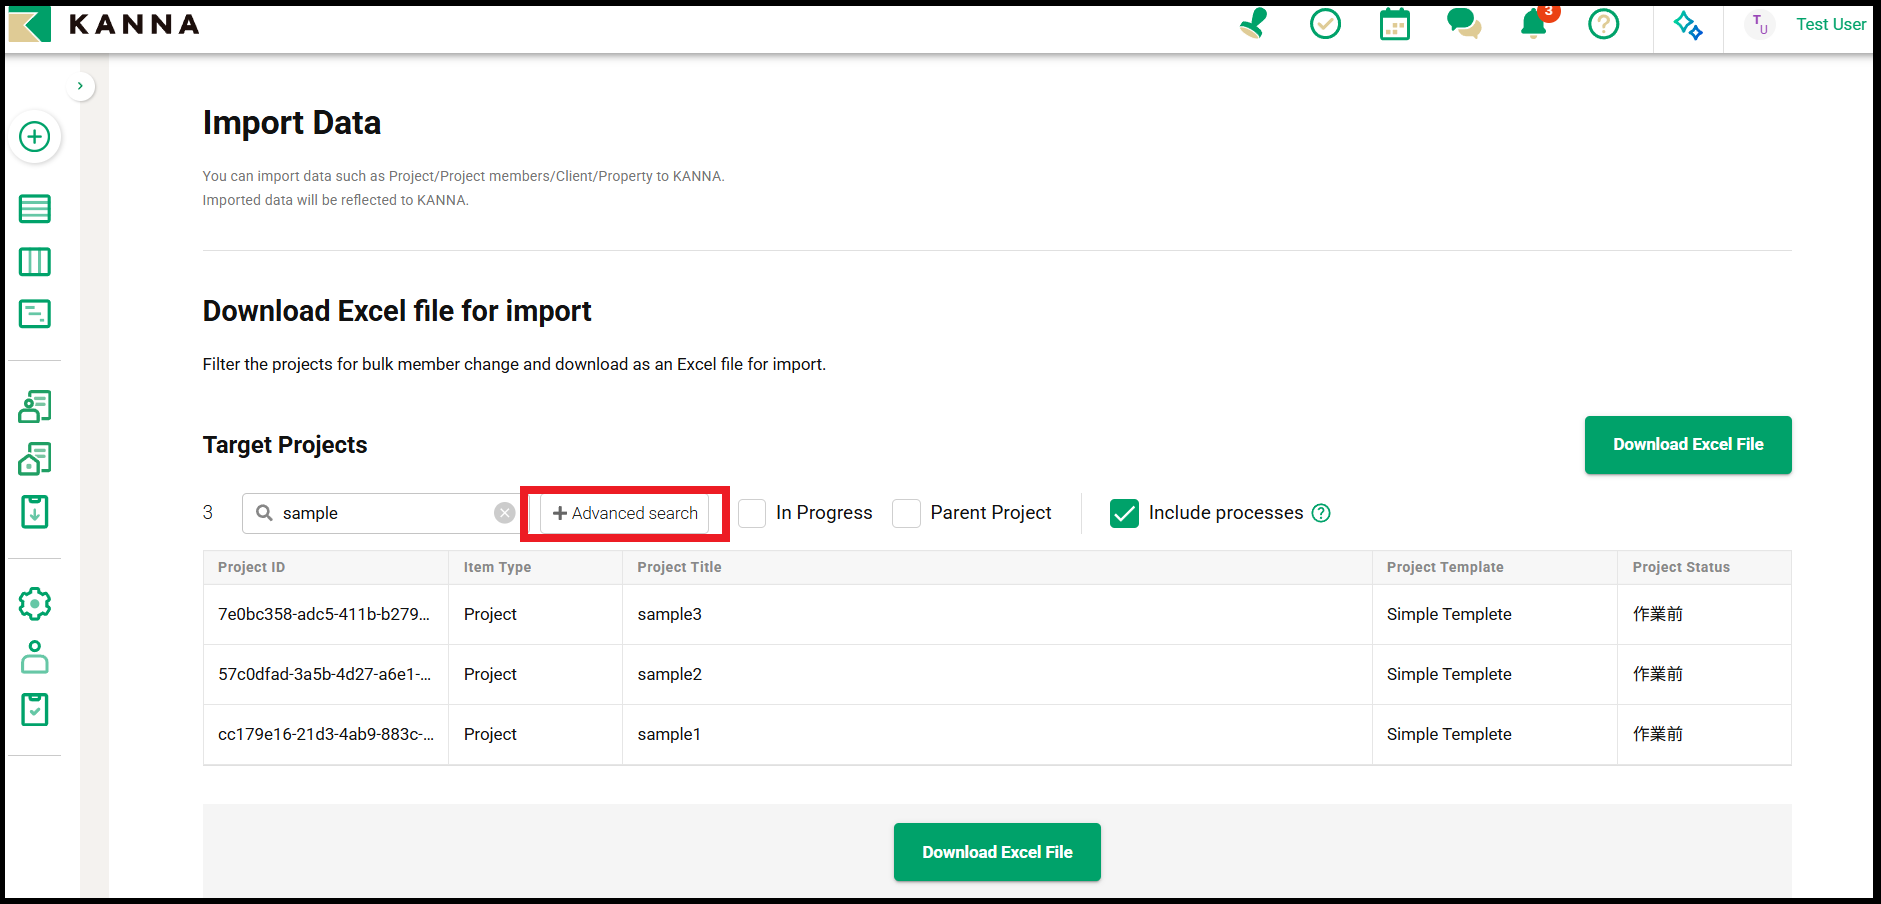
Task: Click the bottom Download Excel File button
Action: pyautogui.click(x=996, y=852)
